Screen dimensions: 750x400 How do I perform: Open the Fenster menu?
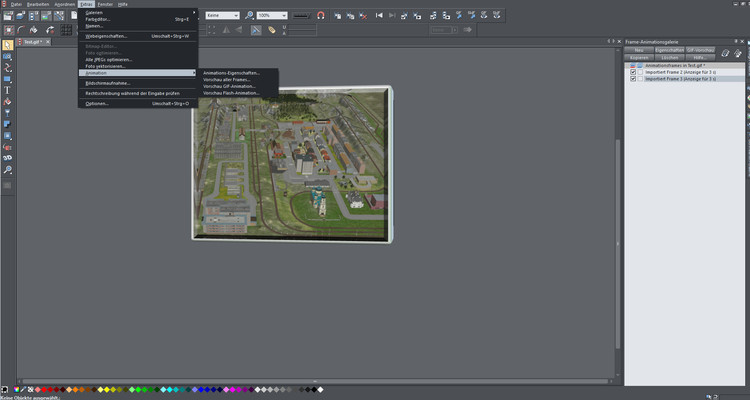pyautogui.click(x=105, y=4)
